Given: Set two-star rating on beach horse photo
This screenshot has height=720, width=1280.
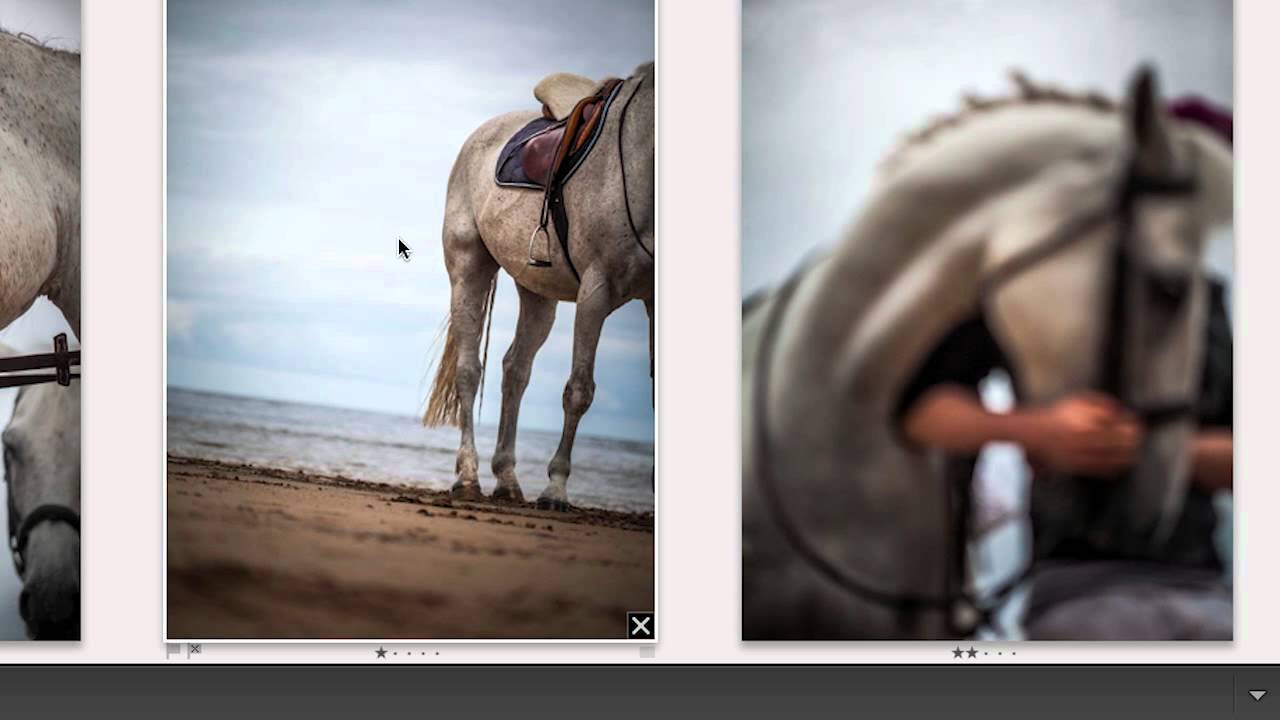Looking at the screenshot, I should (395, 653).
